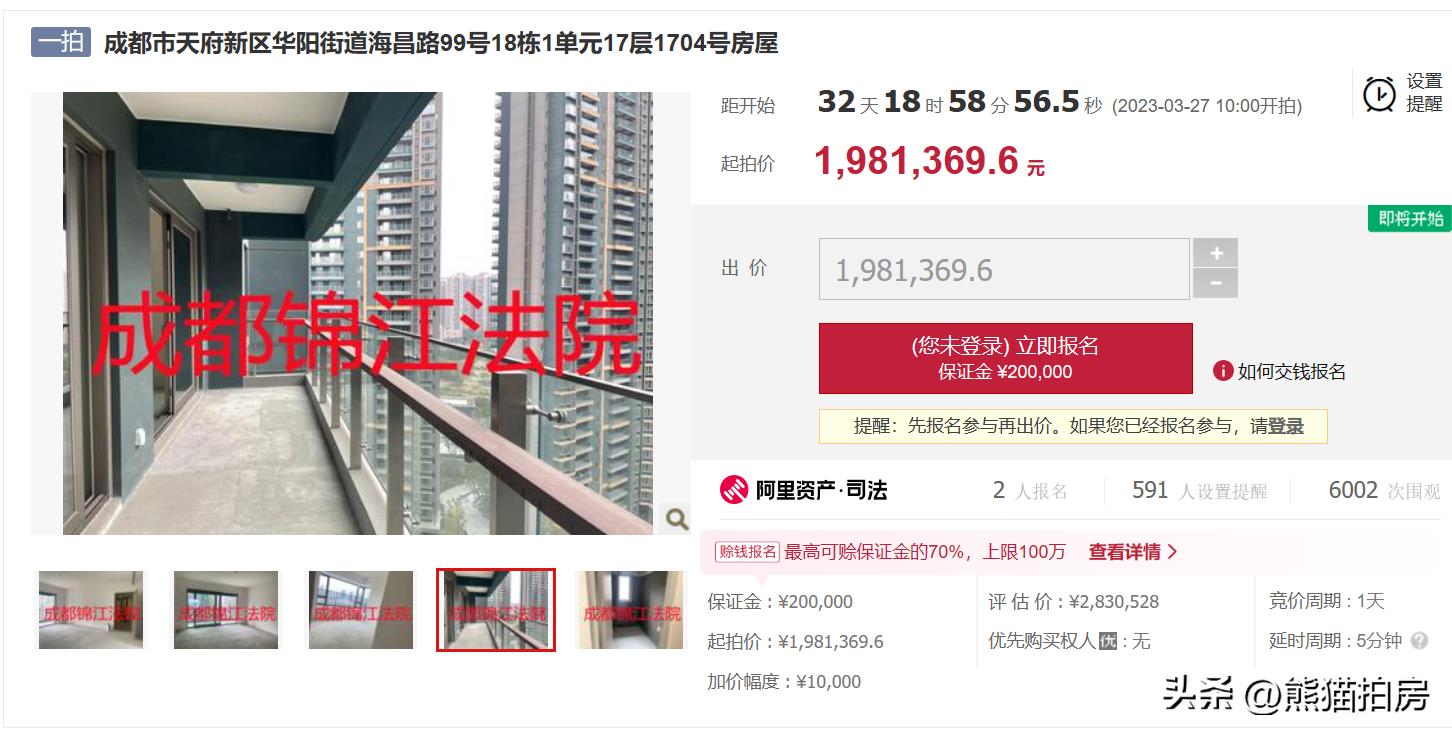
Task: Open 查看详情 for the deposit compensation
Action: coord(1133,552)
